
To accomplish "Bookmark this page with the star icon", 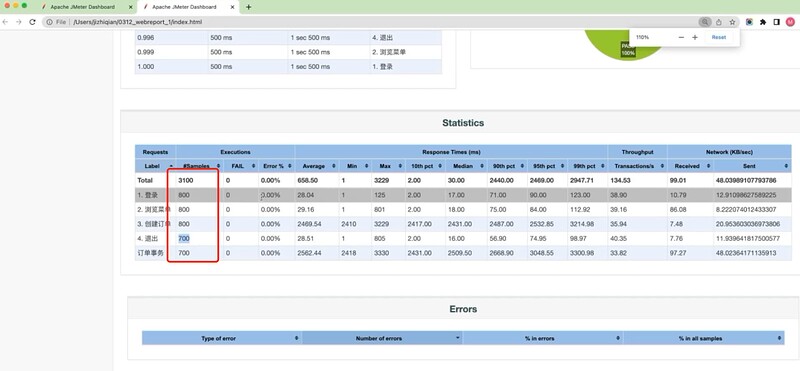I will (x=732, y=22).
